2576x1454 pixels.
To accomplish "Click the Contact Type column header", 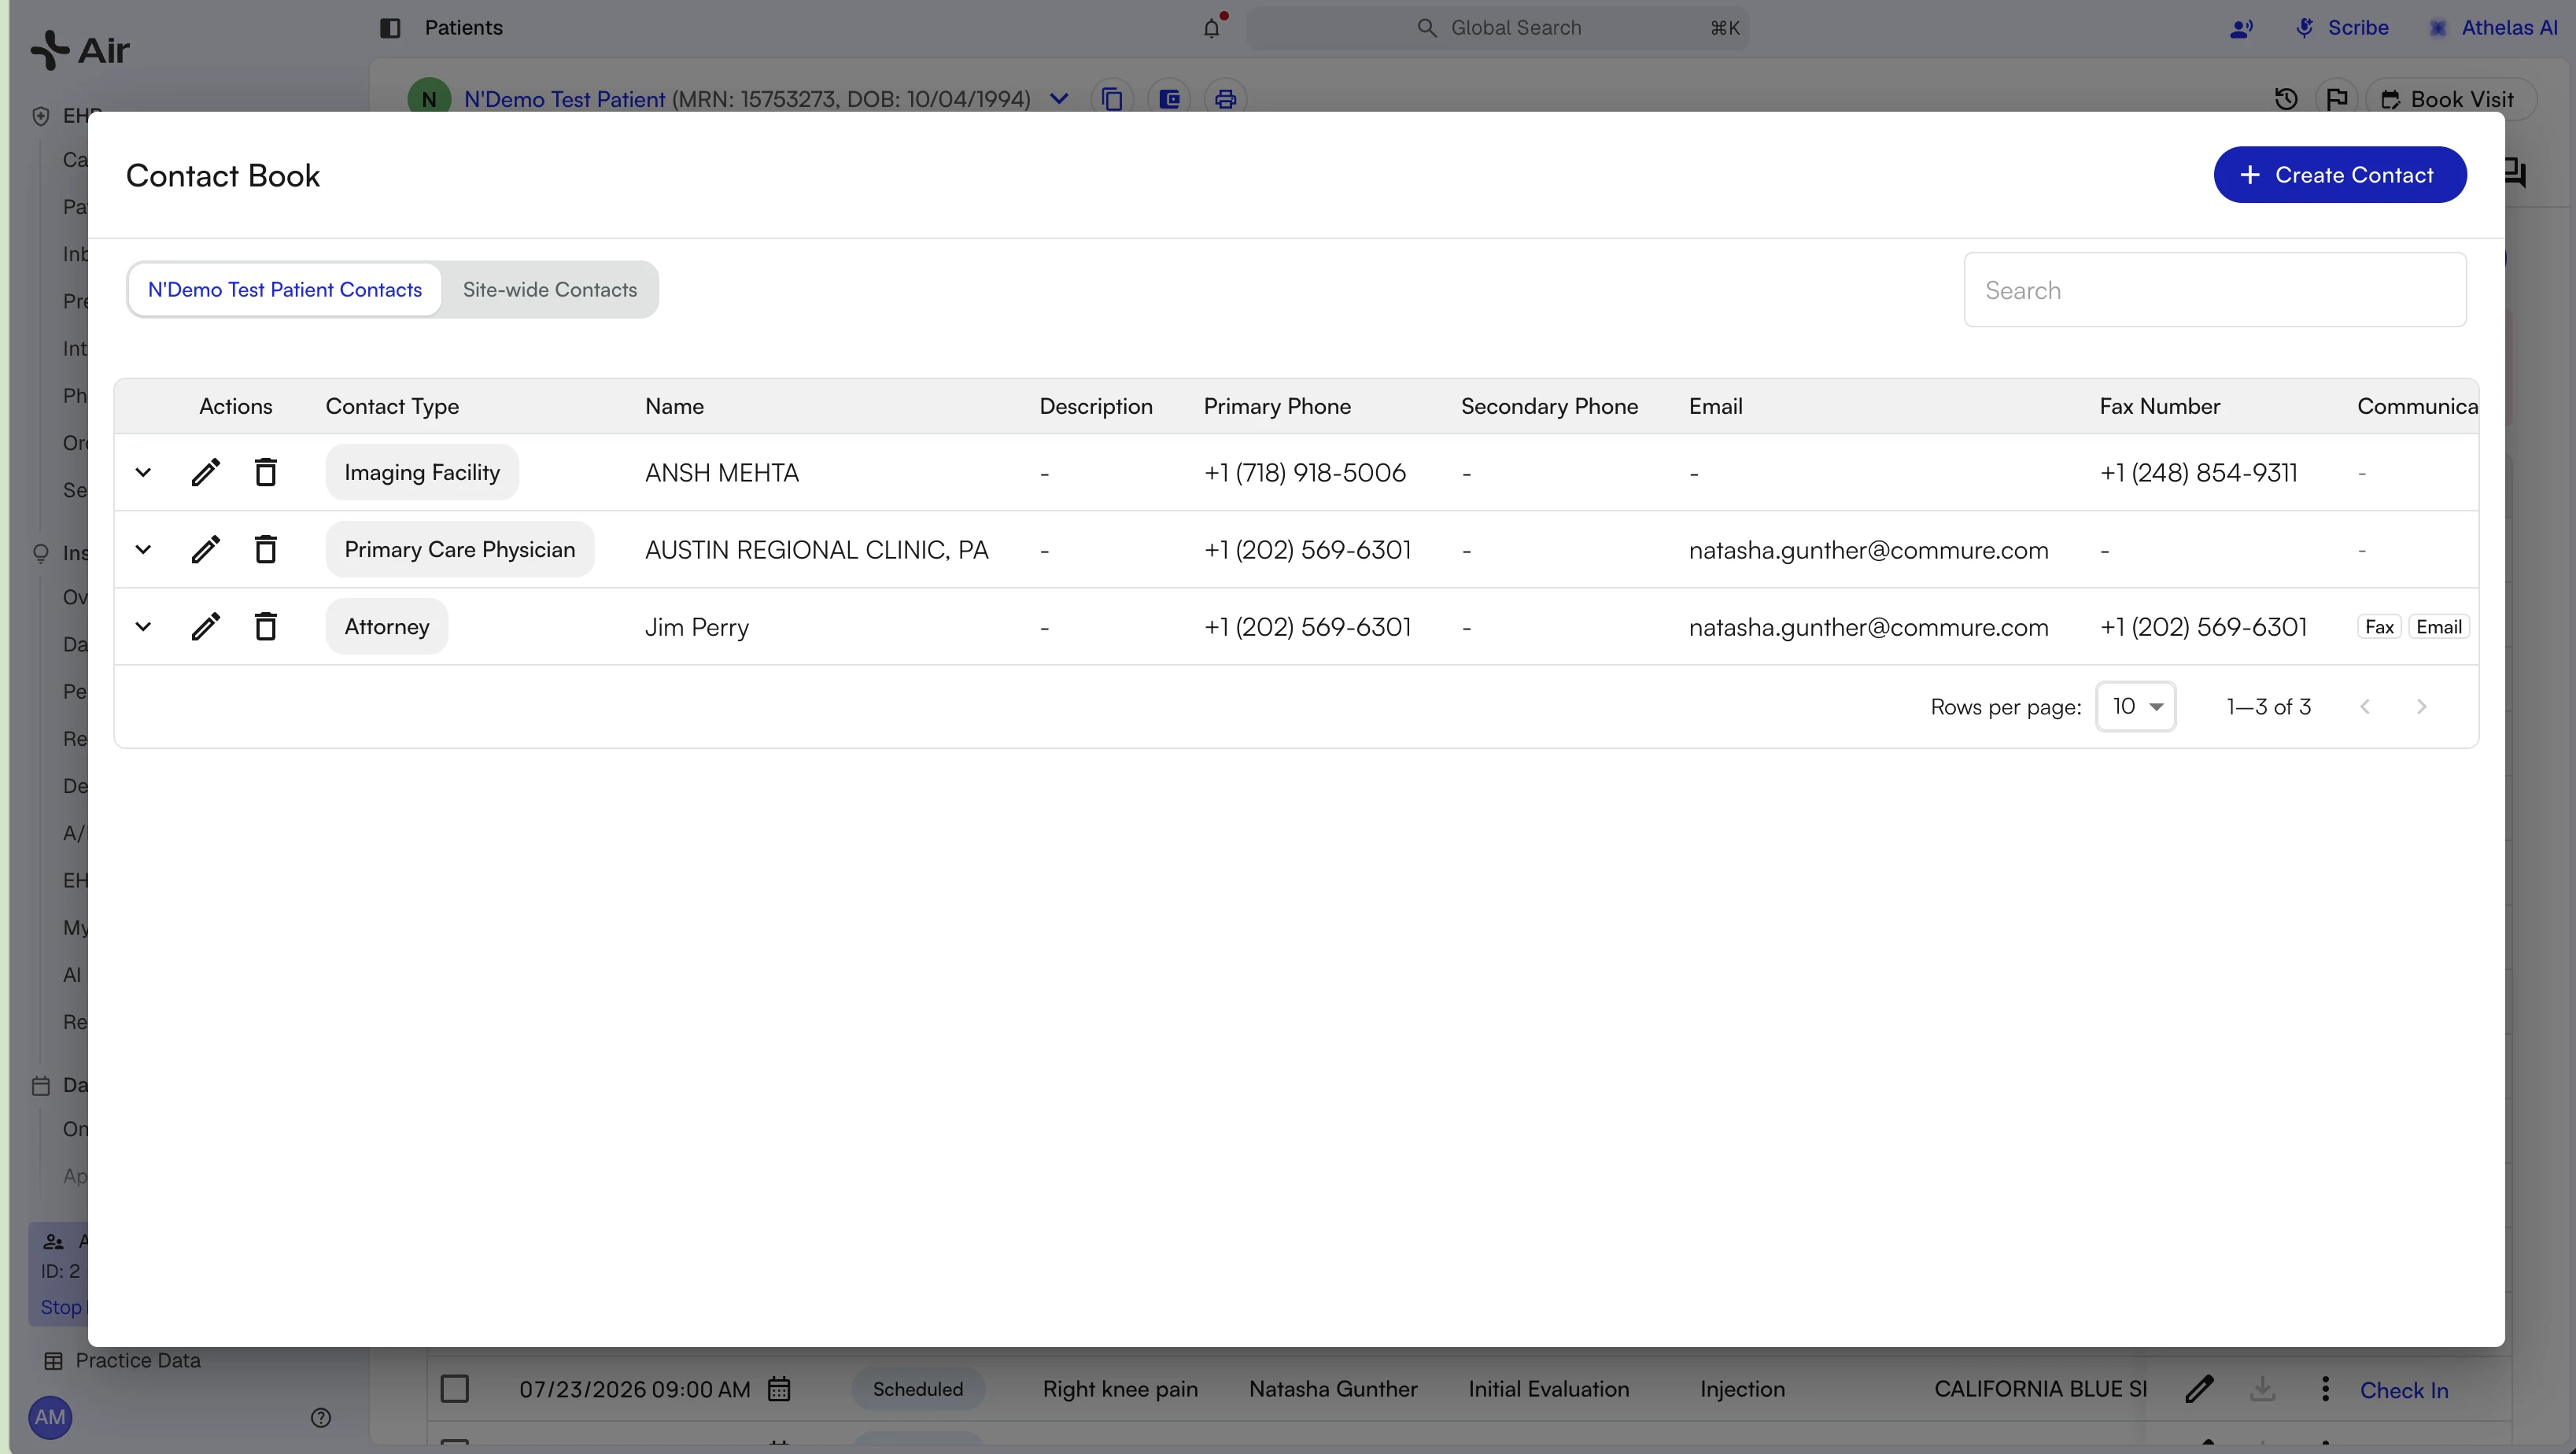I will pos(392,406).
